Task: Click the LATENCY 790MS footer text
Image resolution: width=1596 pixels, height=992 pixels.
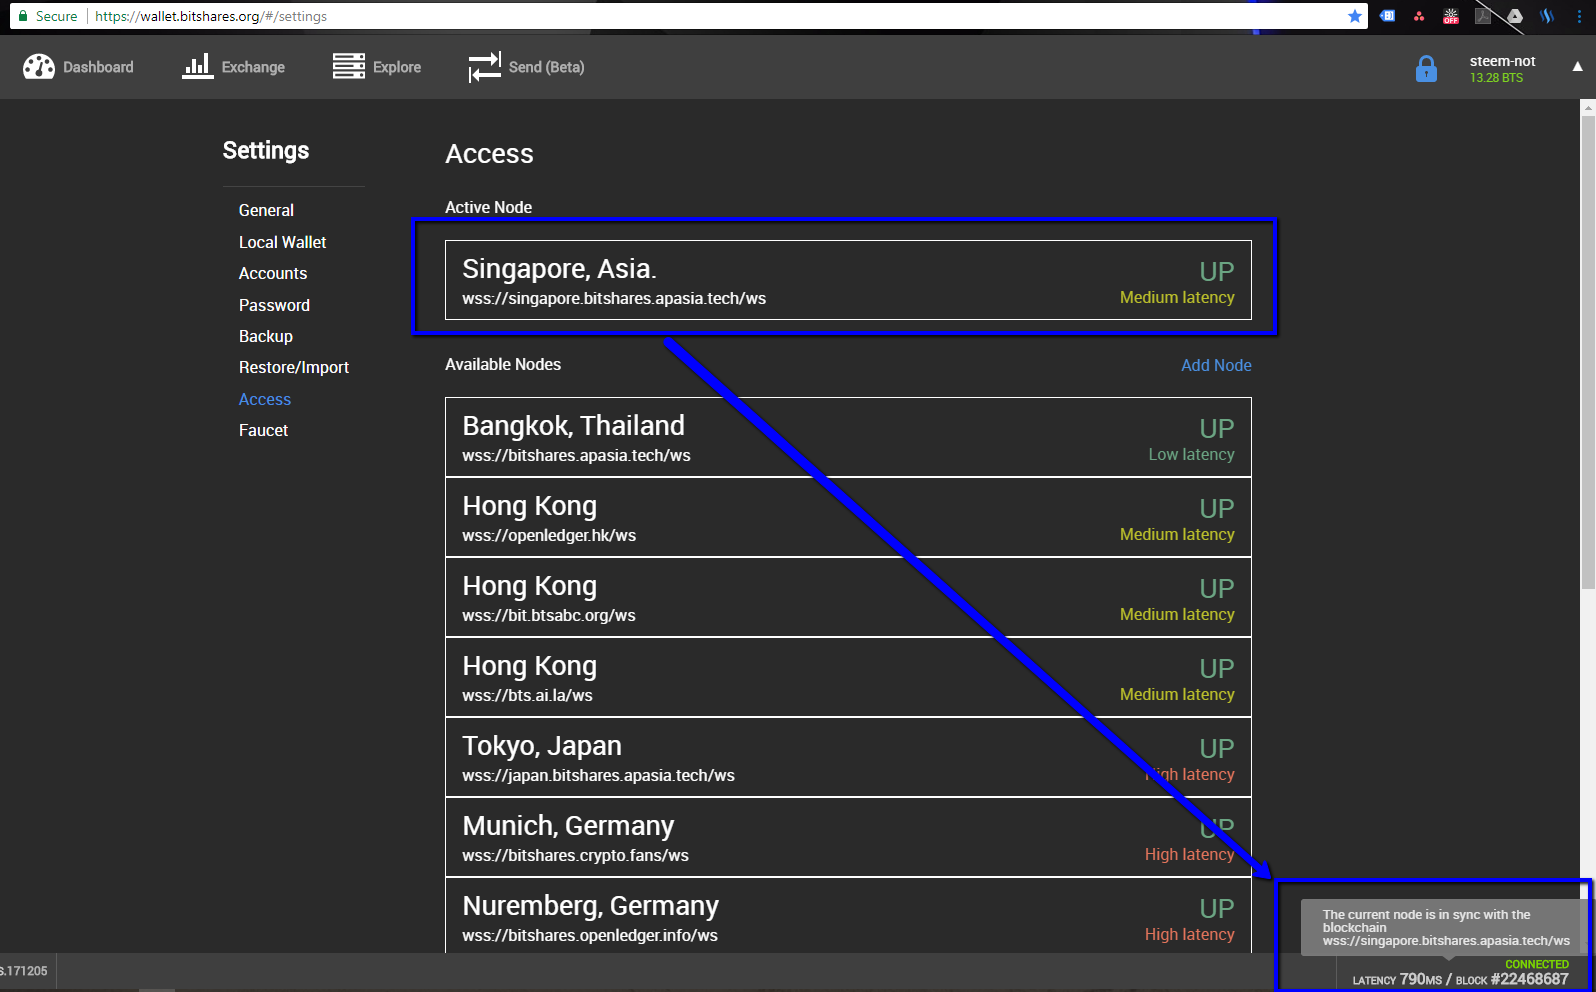Action: click(x=1397, y=980)
